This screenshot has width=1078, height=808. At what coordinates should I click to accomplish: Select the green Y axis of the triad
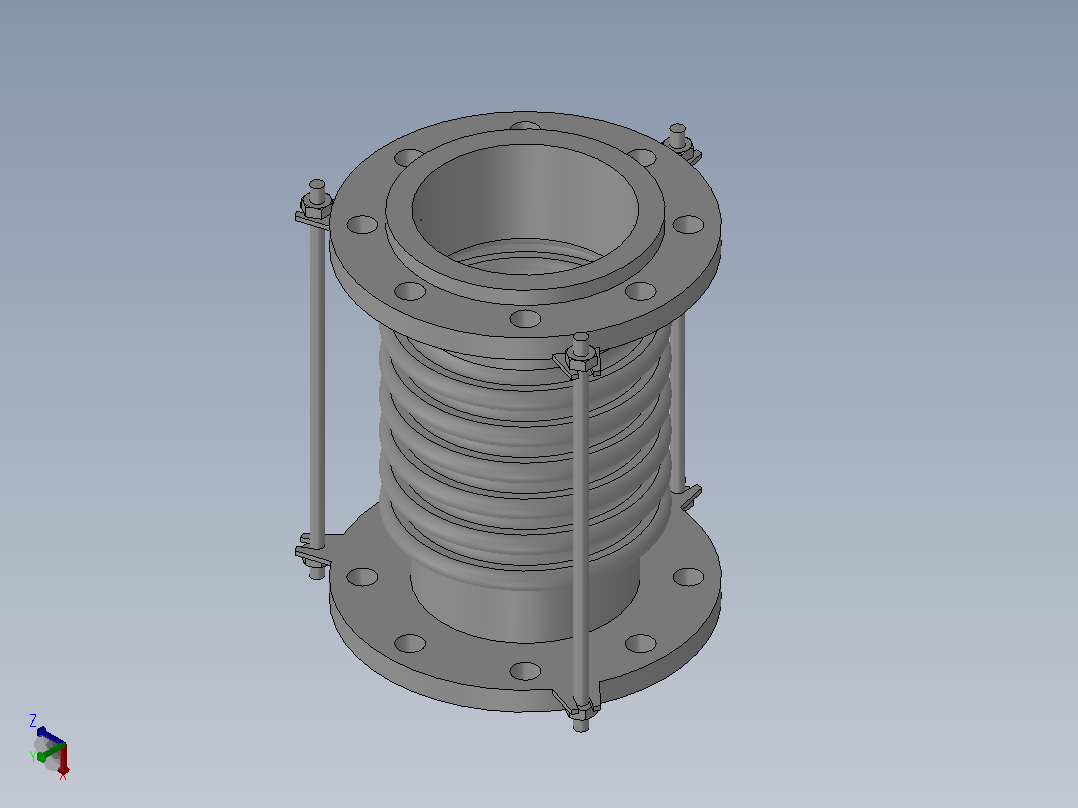(51, 752)
